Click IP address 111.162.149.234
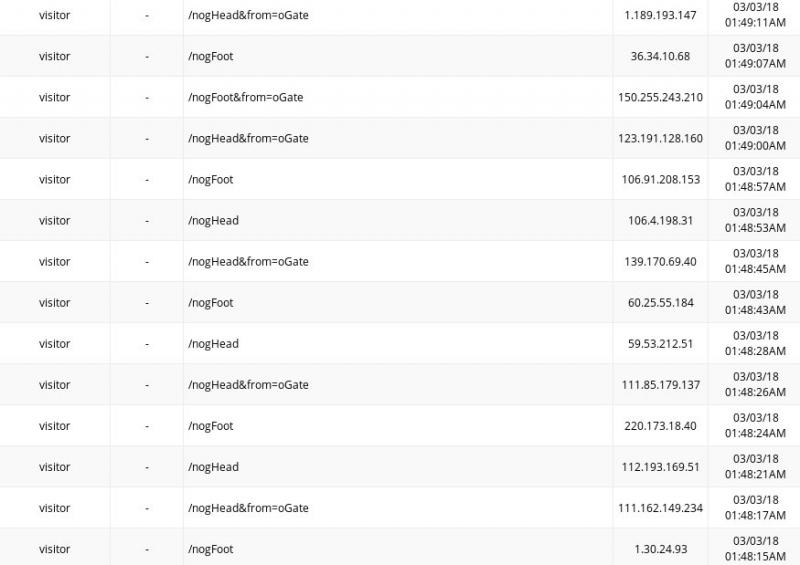Image resolution: width=800 pixels, height=565 pixels. [x=660, y=507]
